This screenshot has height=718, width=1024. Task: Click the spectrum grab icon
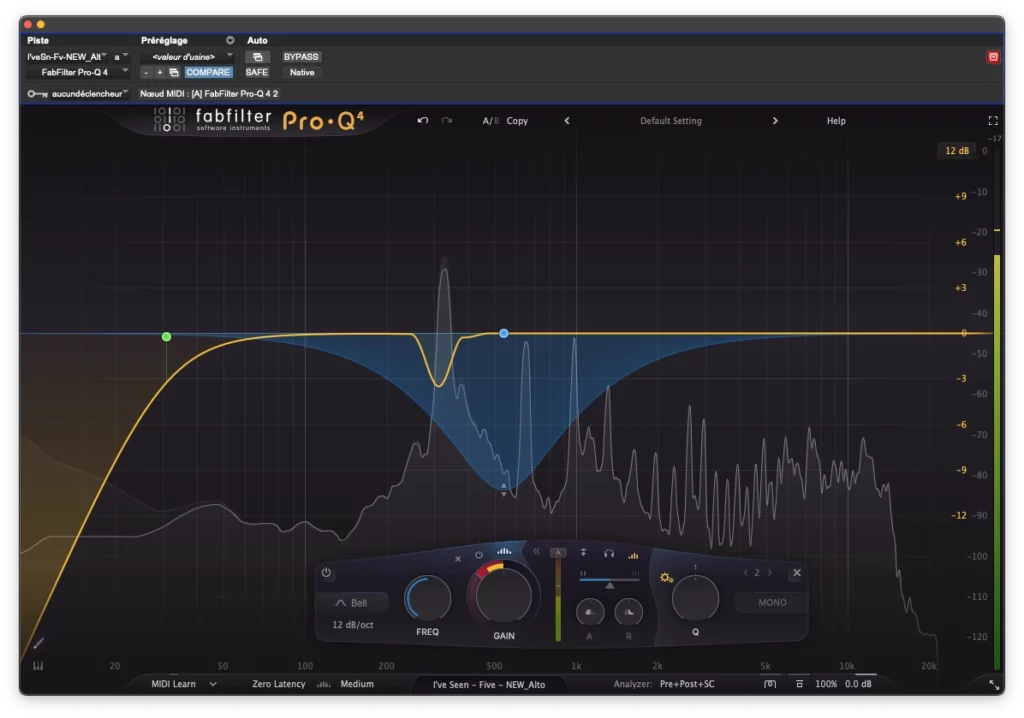770,684
